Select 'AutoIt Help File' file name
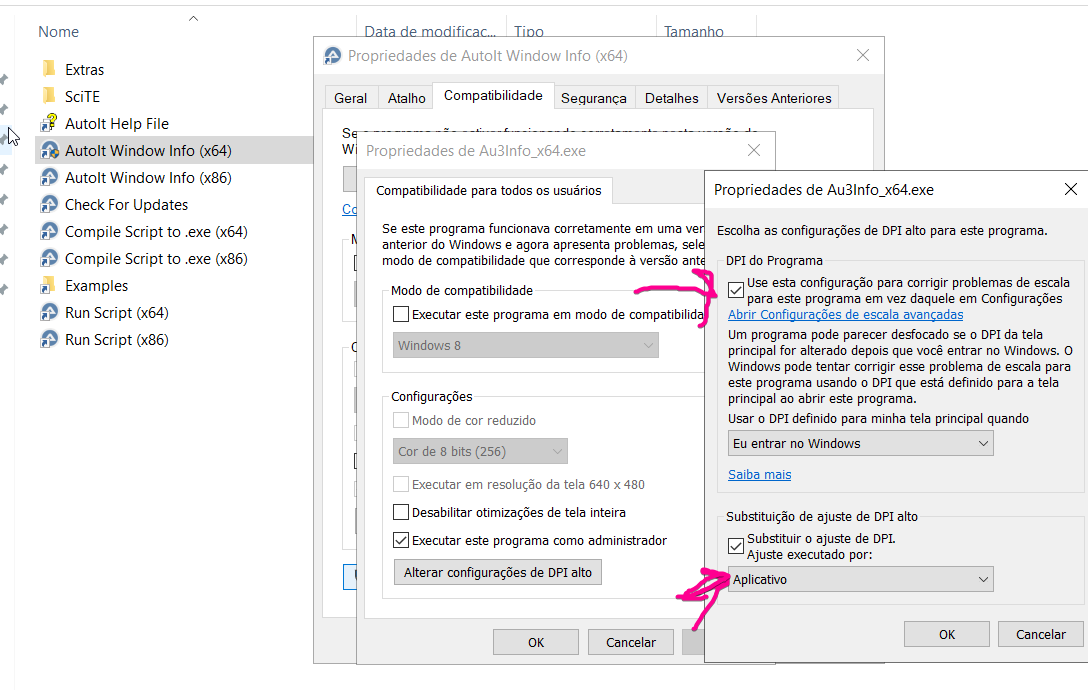 click(x=117, y=124)
